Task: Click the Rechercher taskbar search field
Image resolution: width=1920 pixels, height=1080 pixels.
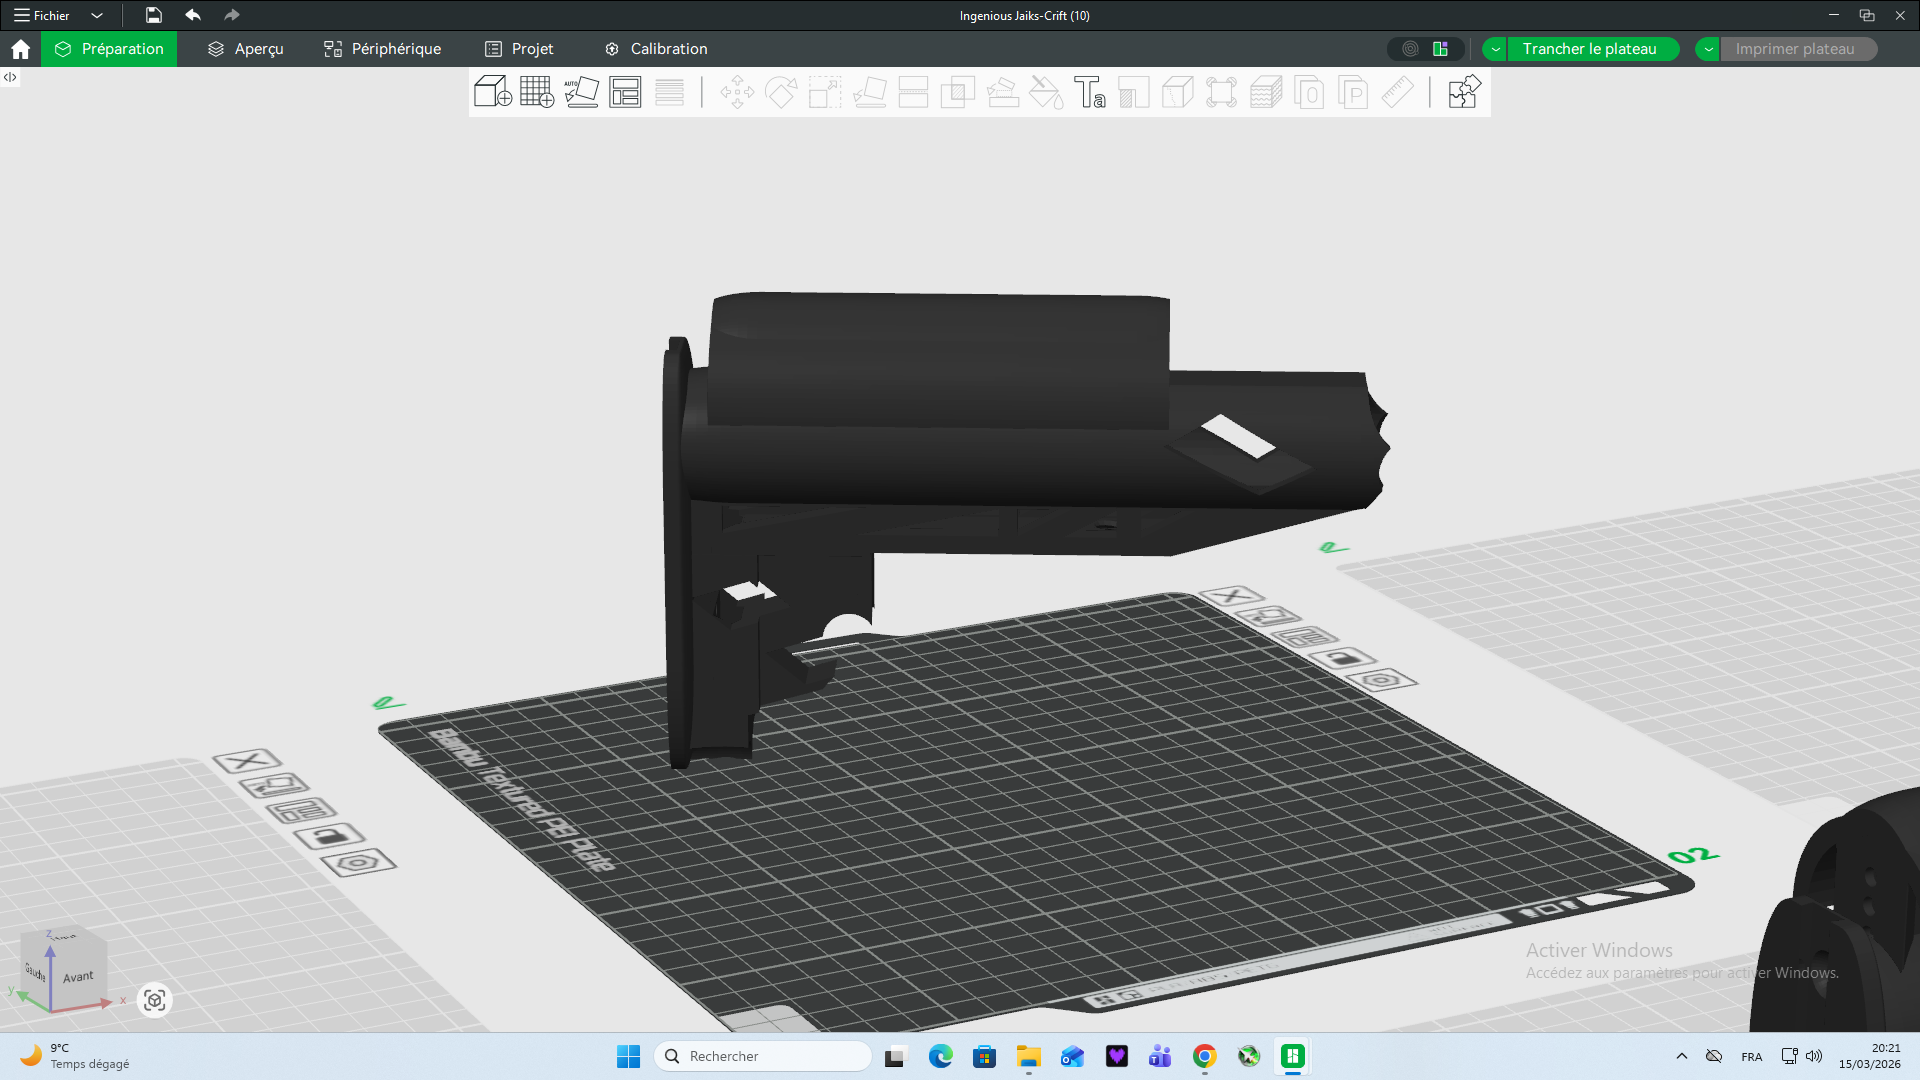Action: 763,1056
